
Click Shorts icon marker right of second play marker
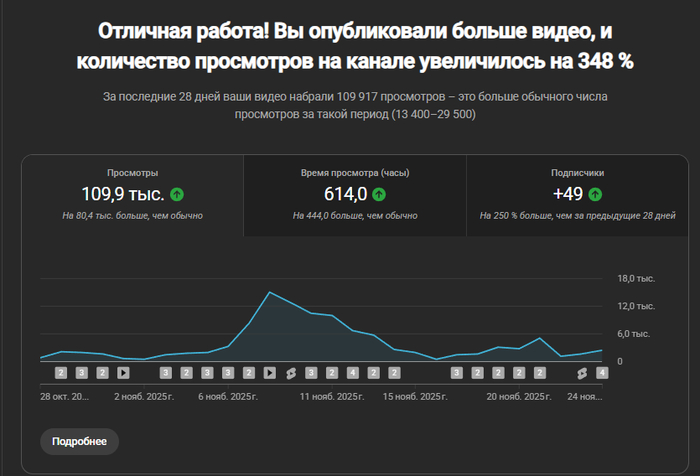[x=290, y=373]
